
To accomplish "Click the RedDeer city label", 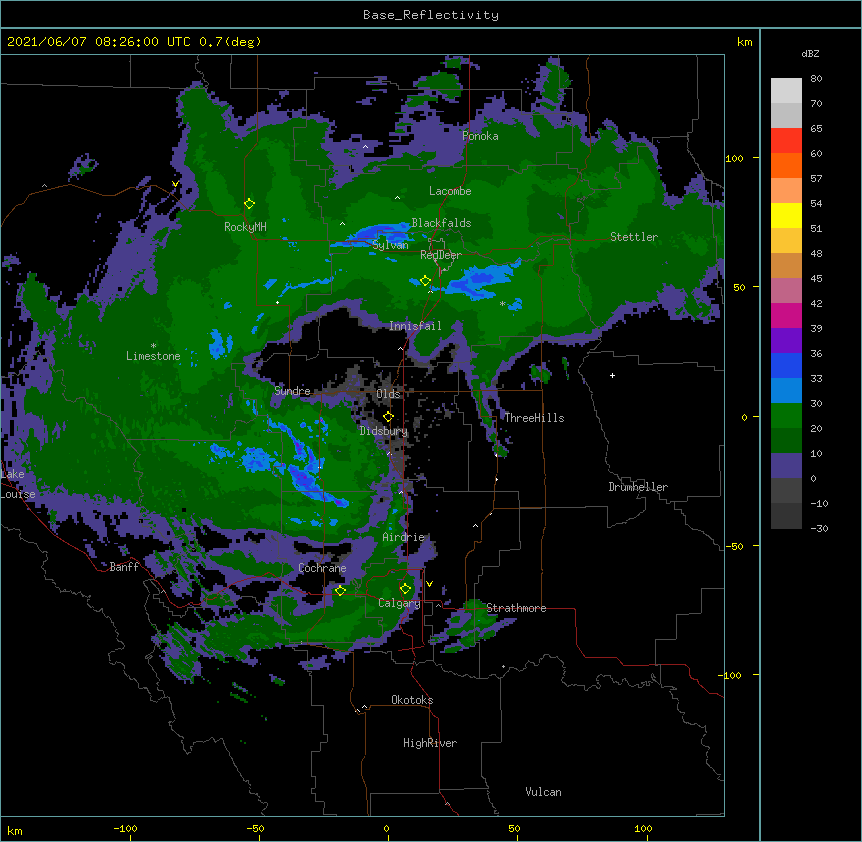I will [441, 255].
